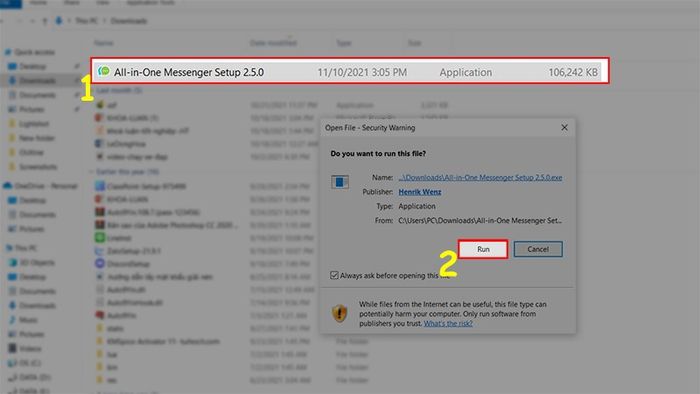This screenshot has width=700, height=394.
Task: Click the Quick access star icon
Action: point(8,52)
